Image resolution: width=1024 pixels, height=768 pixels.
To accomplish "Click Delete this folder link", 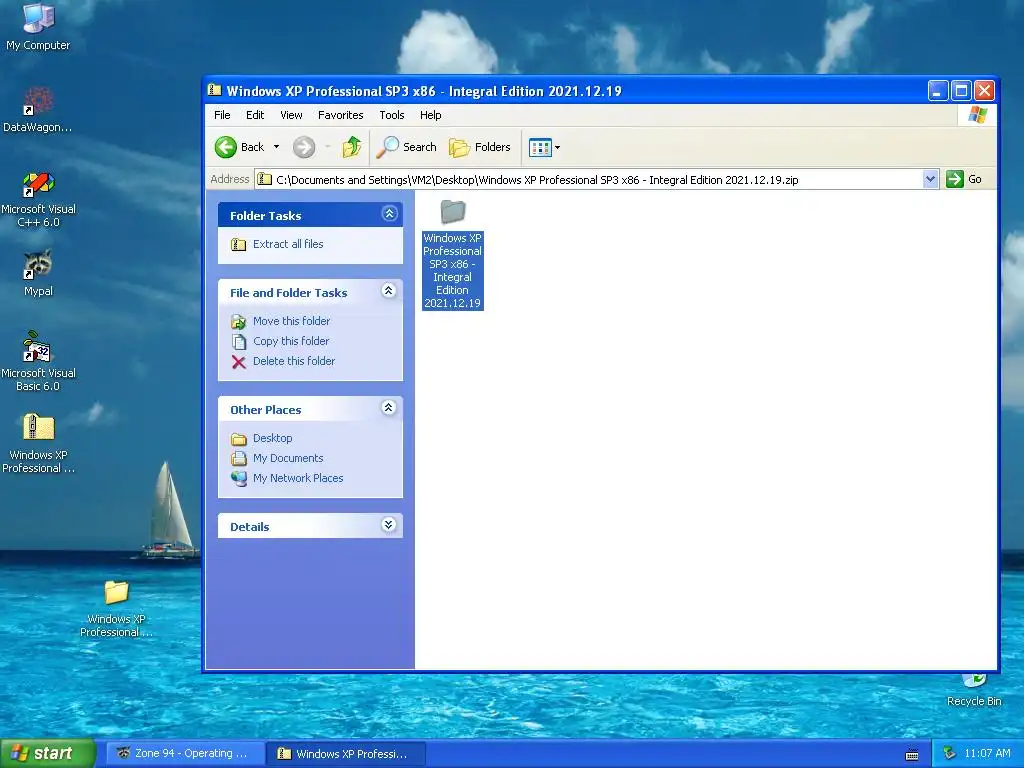I will [294, 360].
